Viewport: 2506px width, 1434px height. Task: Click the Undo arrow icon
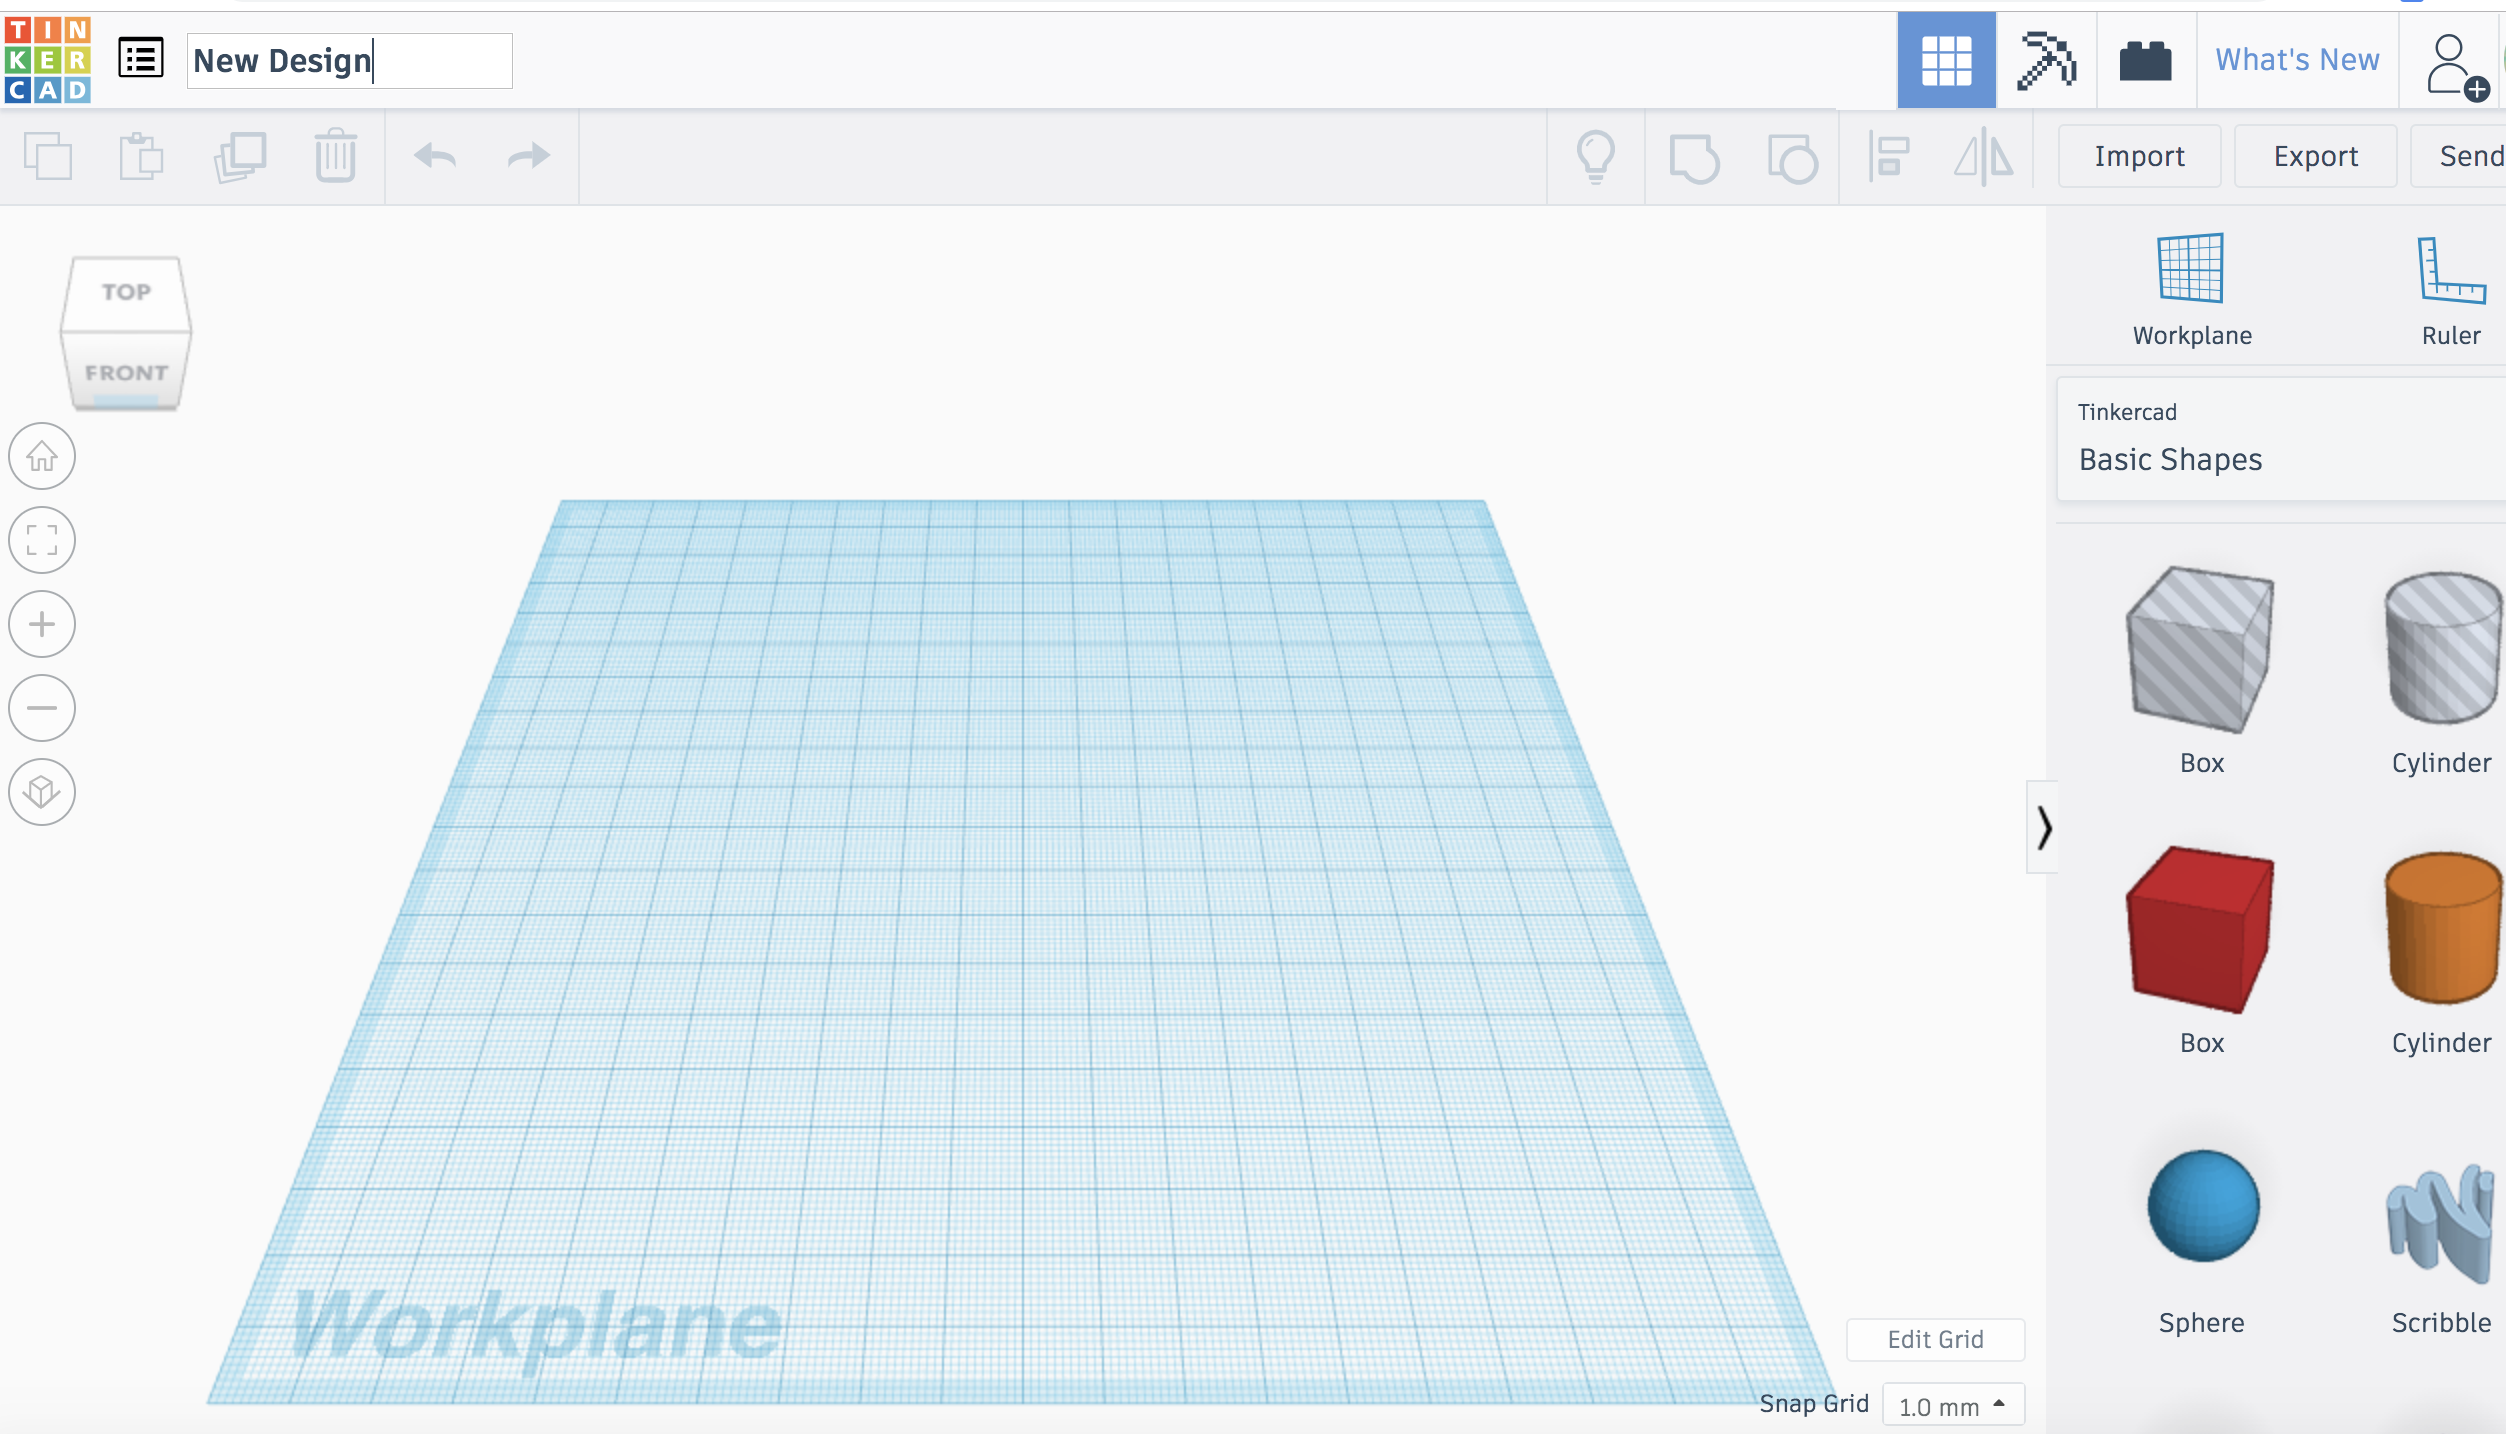434,157
